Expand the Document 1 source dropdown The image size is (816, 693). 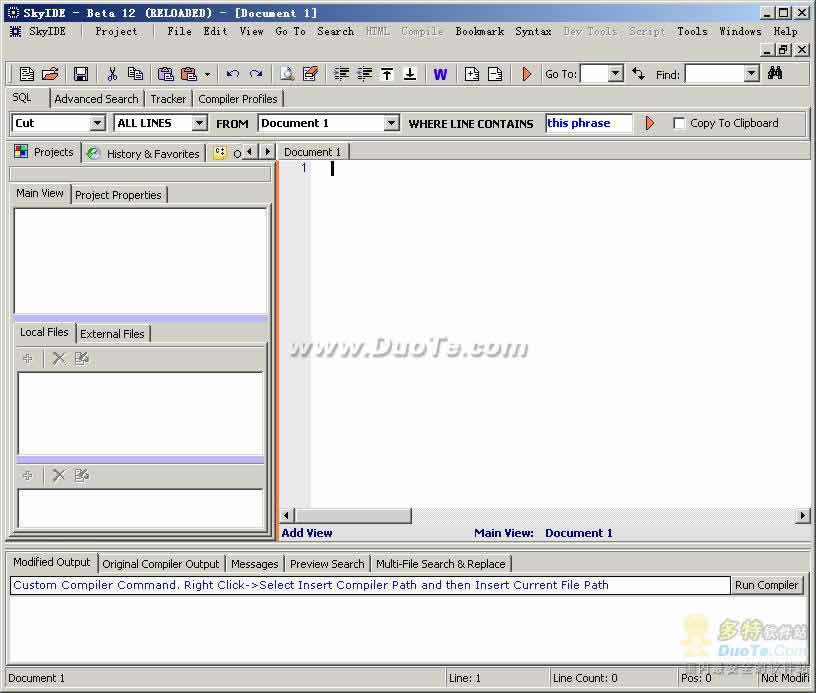pyautogui.click(x=391, y=123)
